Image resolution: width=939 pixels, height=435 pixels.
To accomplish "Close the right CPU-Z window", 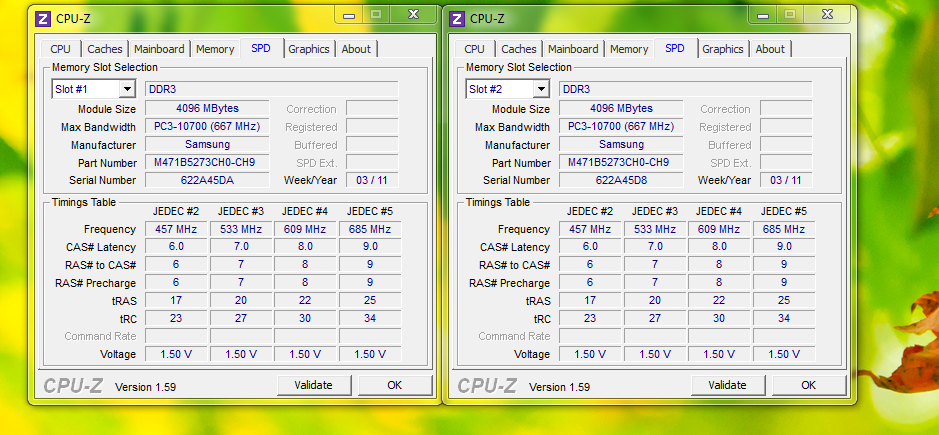I will coord(827,14).
